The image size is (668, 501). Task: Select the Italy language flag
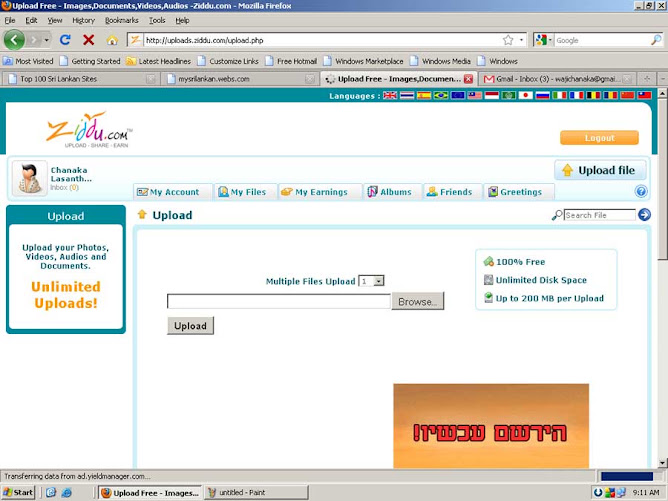[x=559, y=95]
